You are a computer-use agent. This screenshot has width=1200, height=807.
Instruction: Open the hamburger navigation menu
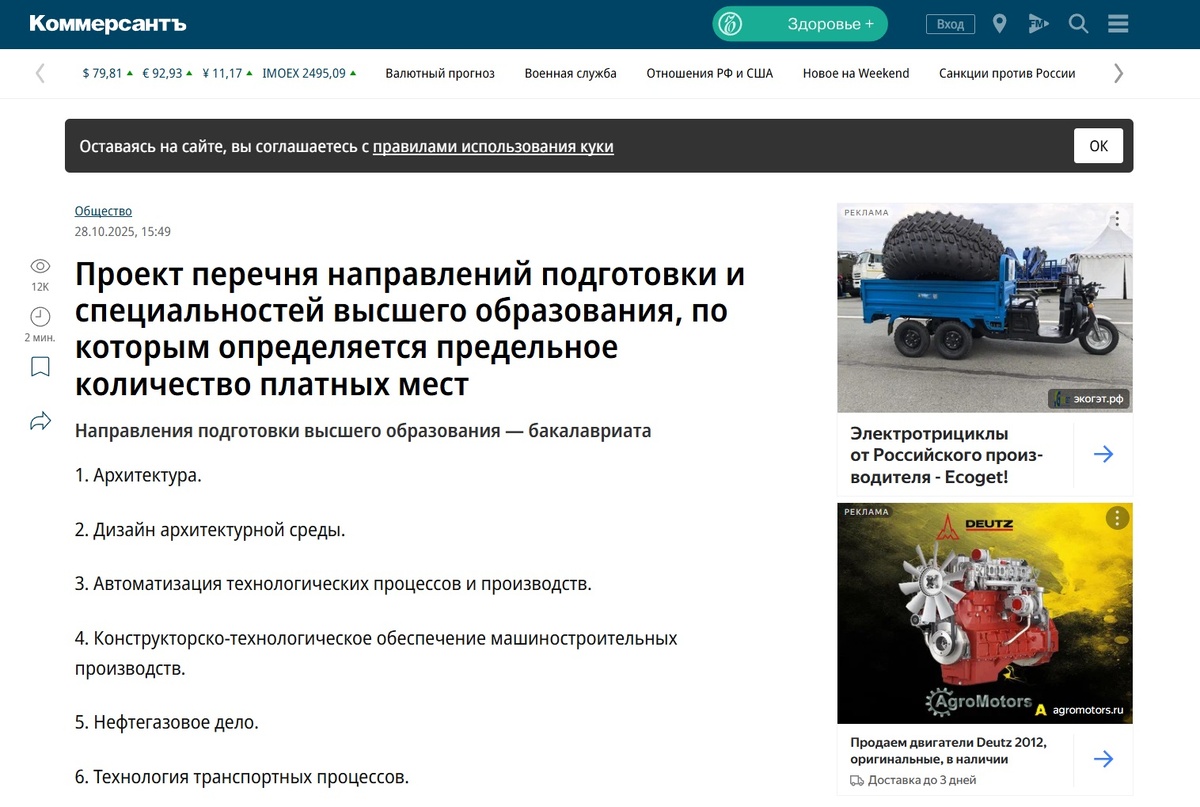[1117, 23]
